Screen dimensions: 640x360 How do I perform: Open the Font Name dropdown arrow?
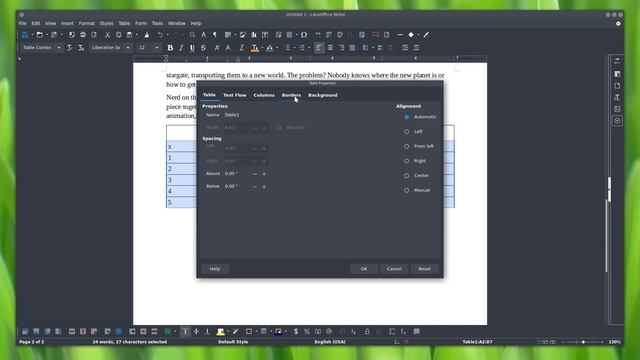point(128,48)
